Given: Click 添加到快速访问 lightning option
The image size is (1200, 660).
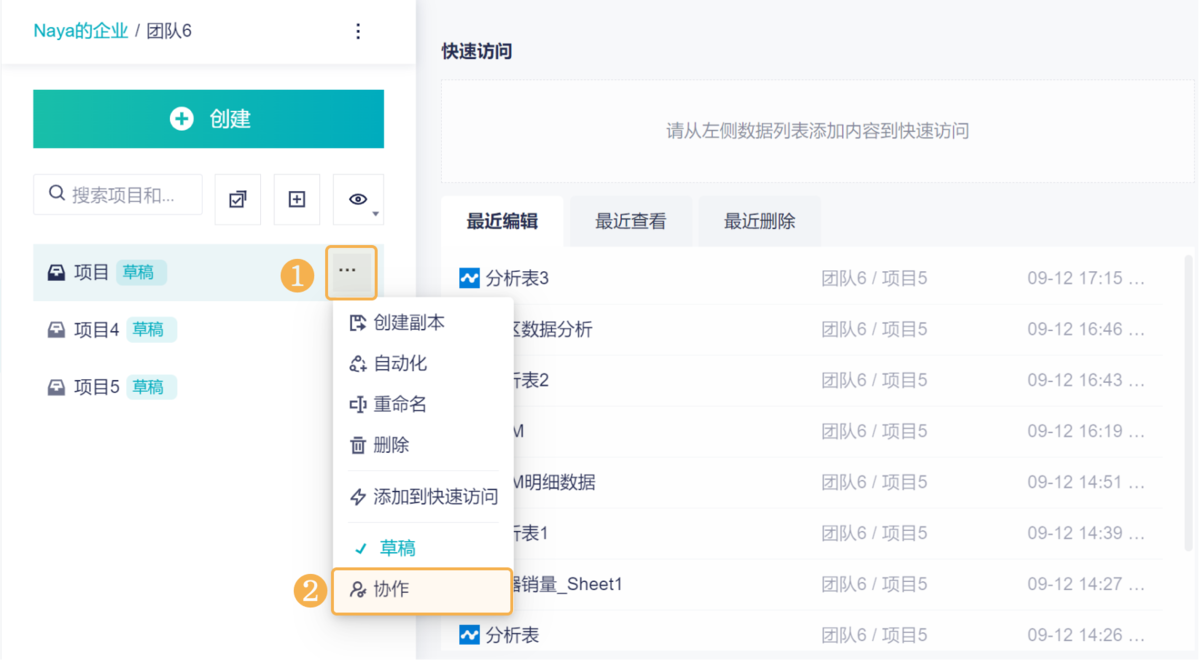Looking at the screenshot, I should click(x=434, y=497).
